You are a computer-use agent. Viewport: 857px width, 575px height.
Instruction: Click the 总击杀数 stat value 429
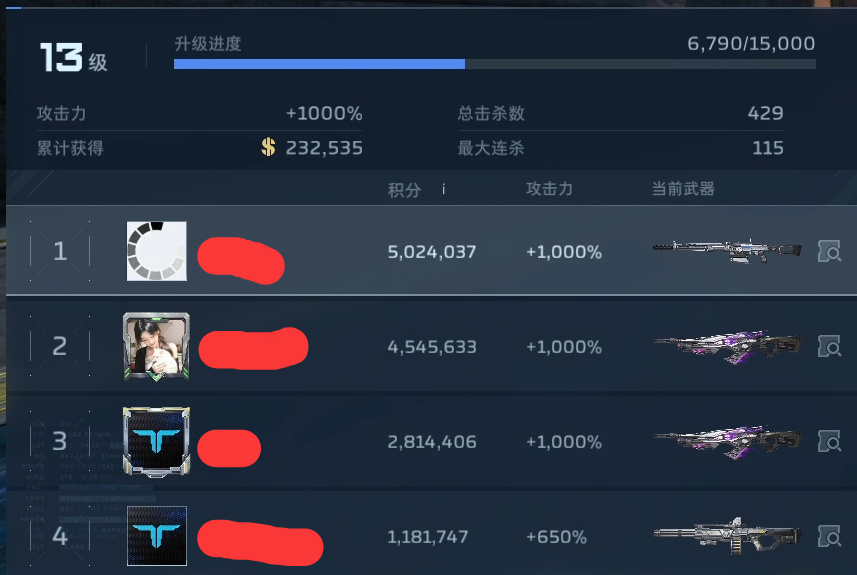(x=765, y=113)
